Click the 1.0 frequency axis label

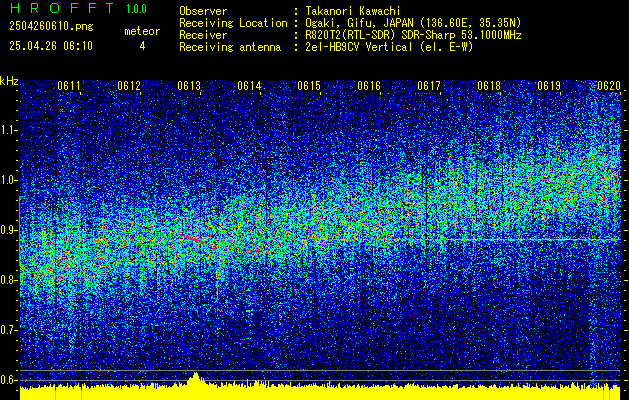9,180
